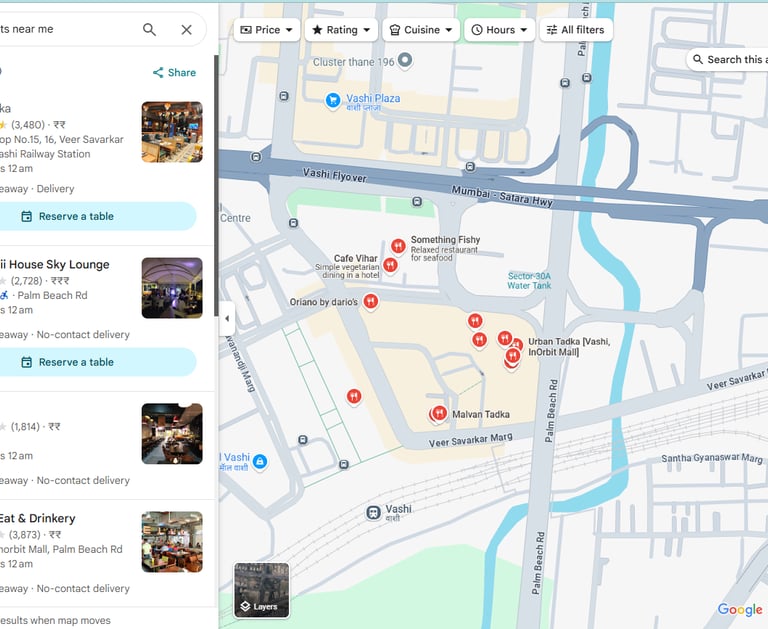Share the restaurant results list

(174, 73)
